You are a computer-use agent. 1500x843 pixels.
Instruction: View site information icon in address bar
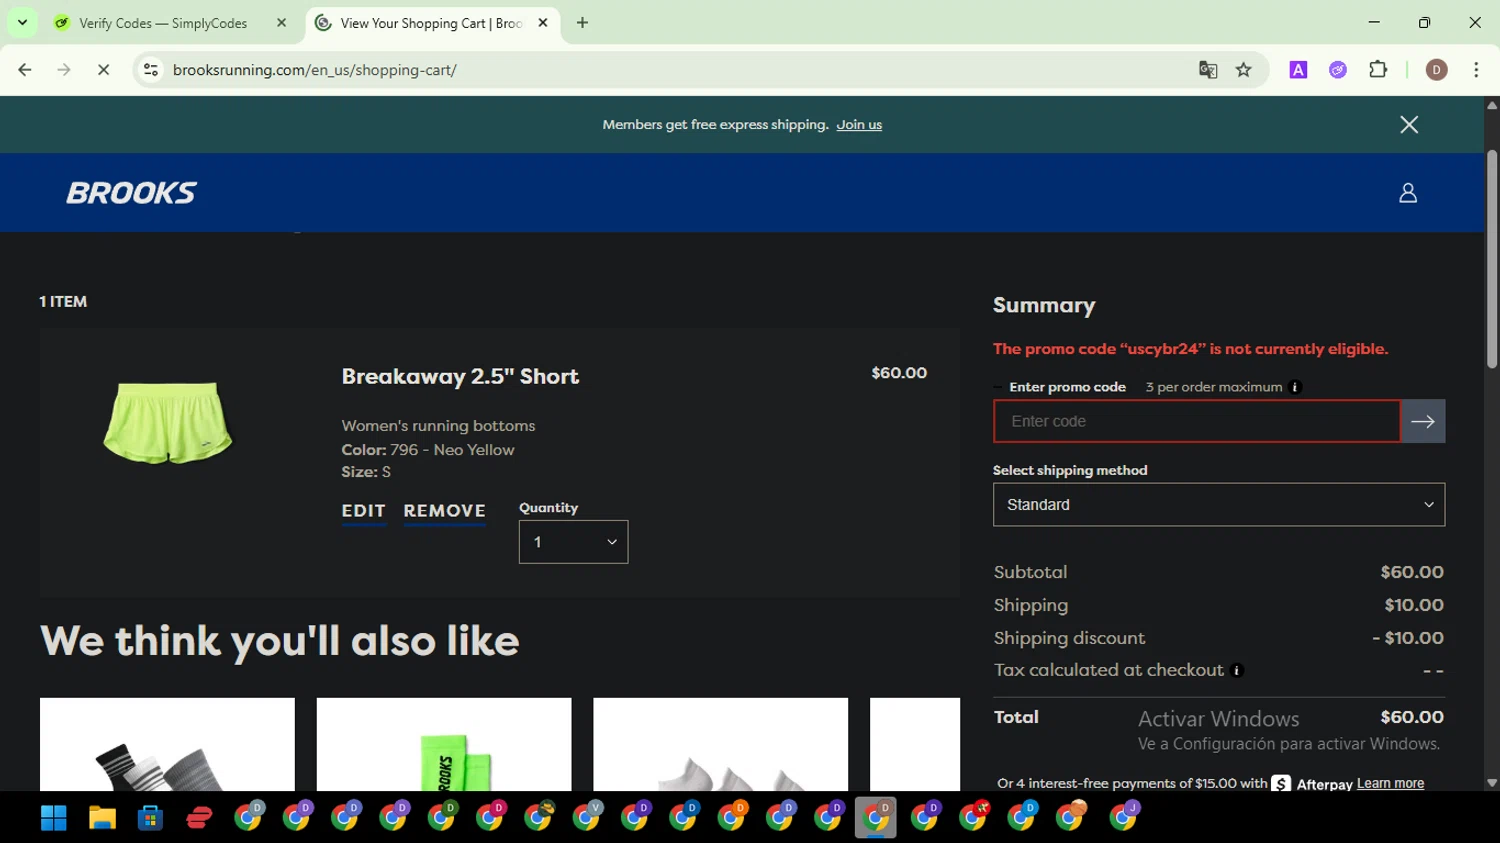pyautogui.click(x=151, y=70)
